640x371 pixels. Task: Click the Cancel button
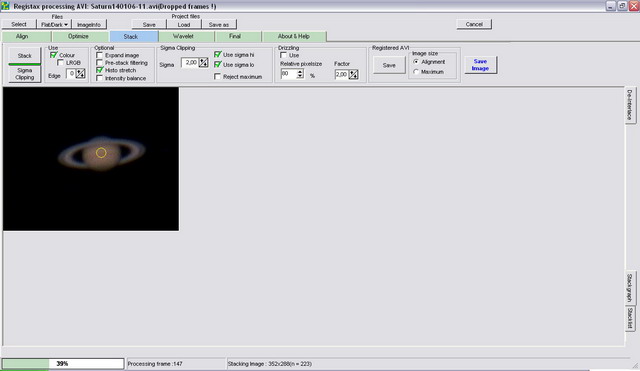pos(474,24)
